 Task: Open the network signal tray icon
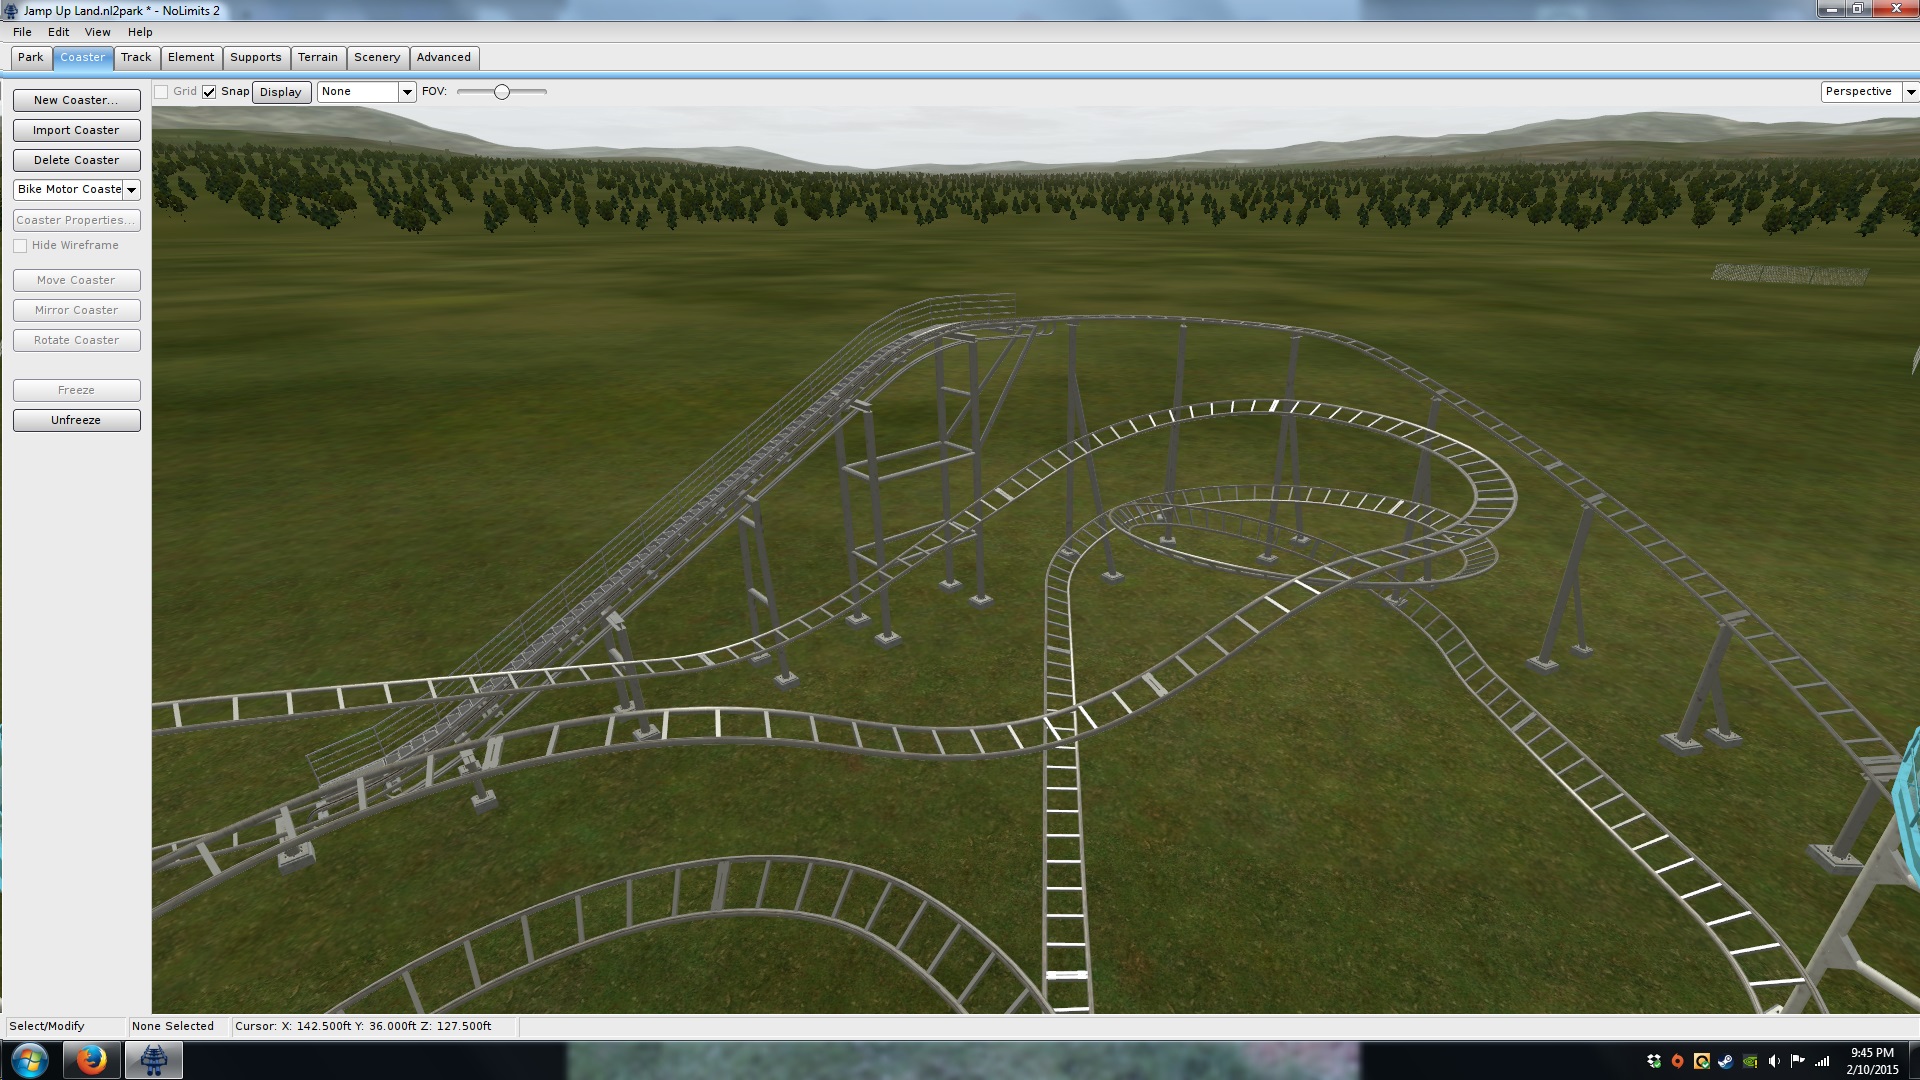1822,1061
